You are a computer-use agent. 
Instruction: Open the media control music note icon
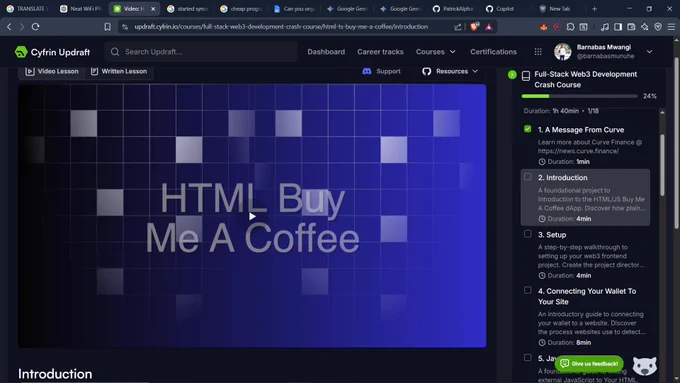[x=605, y=27]
